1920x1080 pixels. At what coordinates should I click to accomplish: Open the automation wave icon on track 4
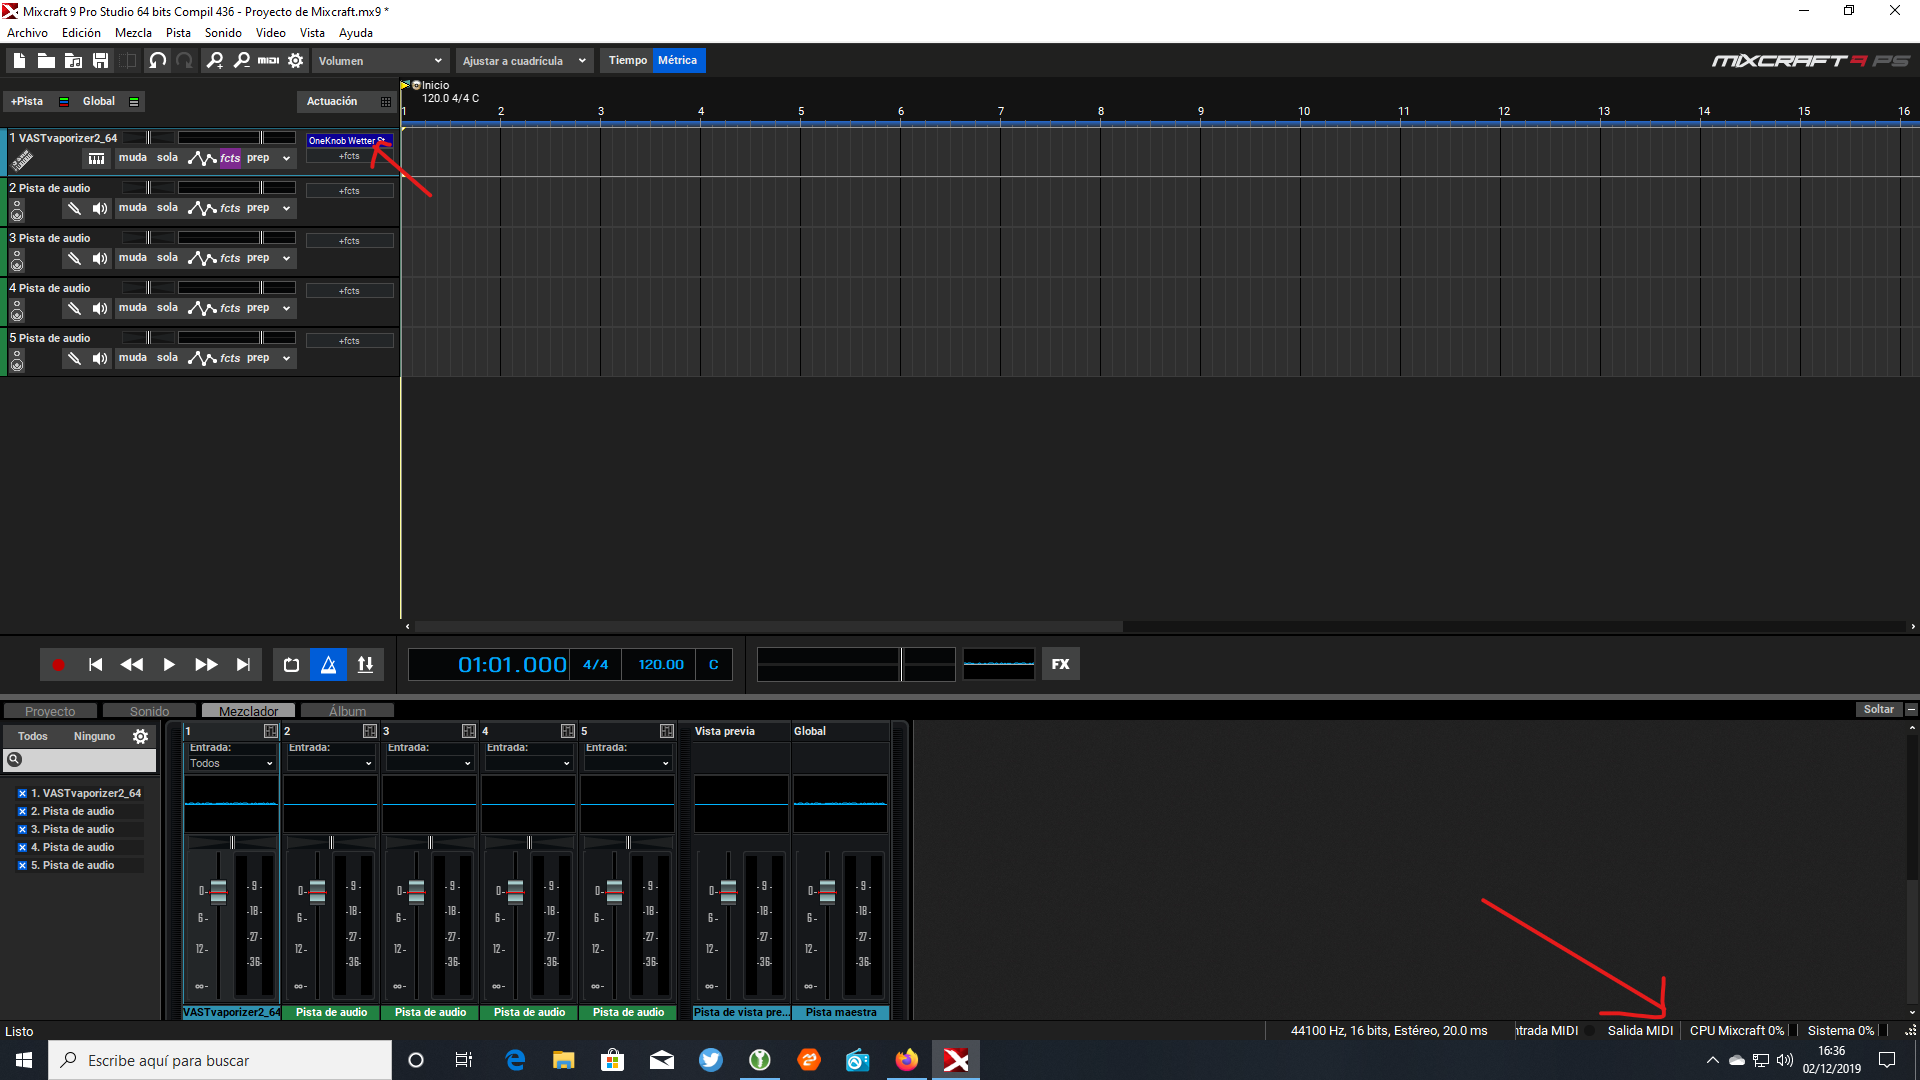coord(202,309)
